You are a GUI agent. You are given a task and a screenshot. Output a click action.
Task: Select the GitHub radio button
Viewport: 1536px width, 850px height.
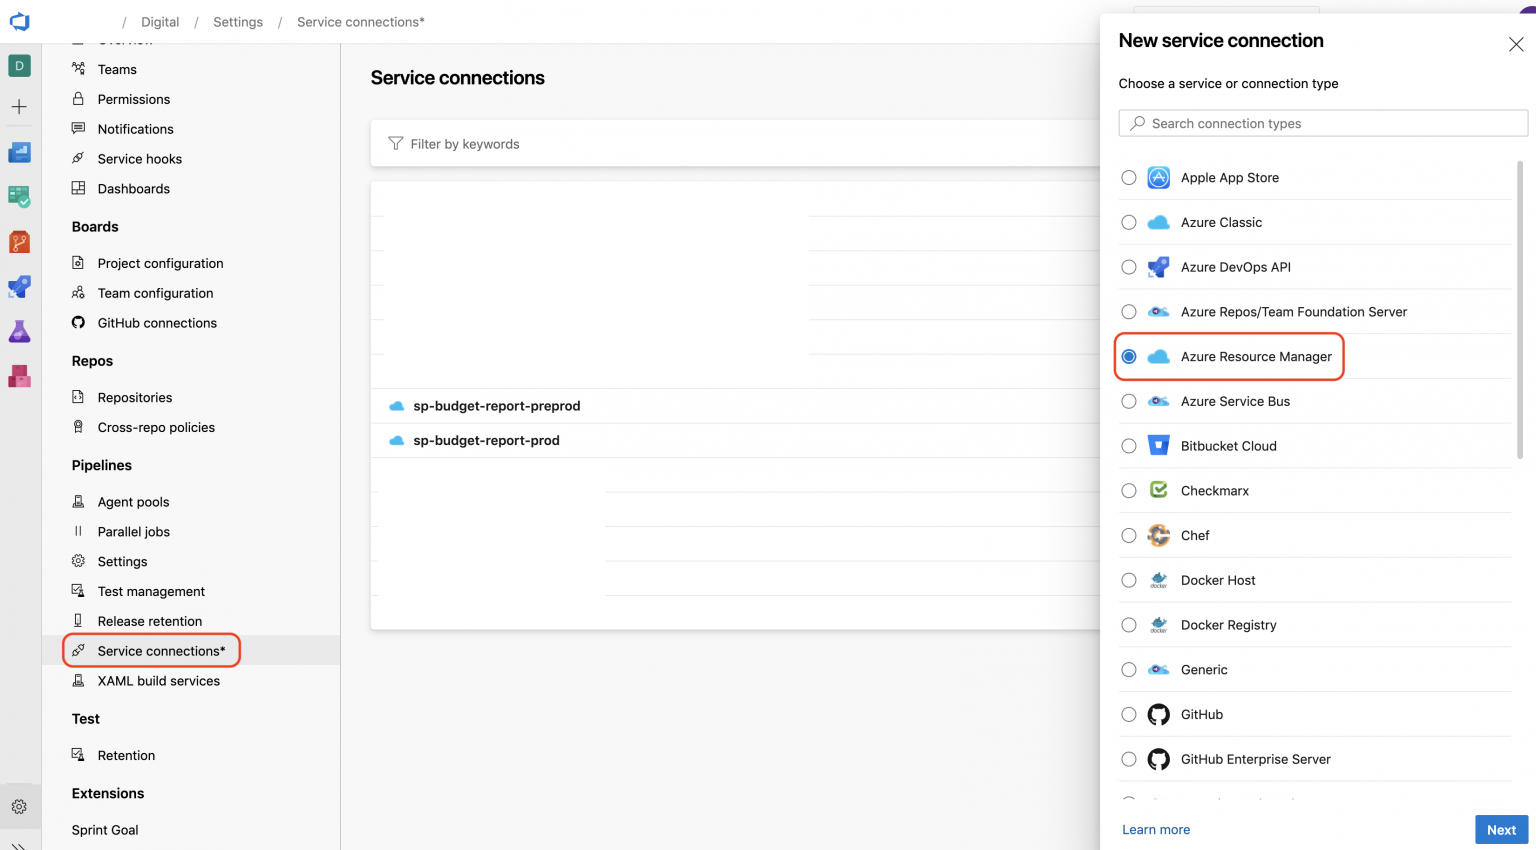1129,714
